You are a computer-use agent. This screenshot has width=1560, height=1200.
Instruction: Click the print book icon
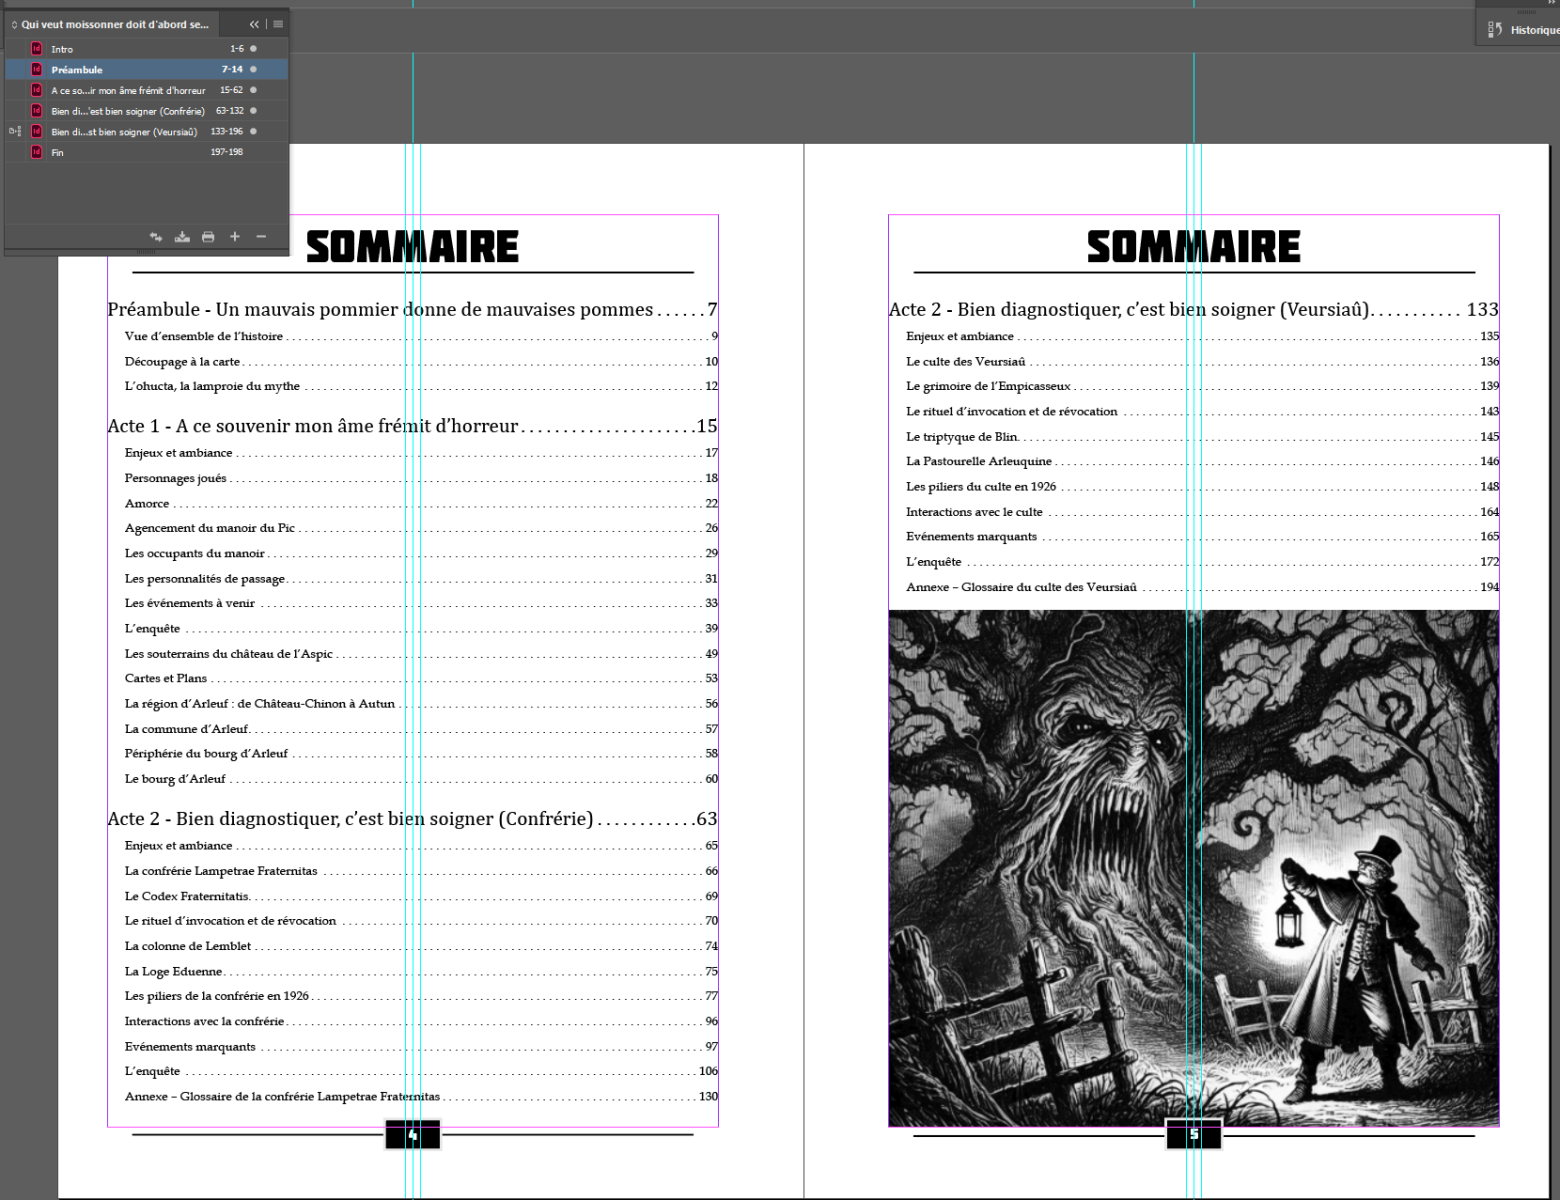(x=208, y=237)
